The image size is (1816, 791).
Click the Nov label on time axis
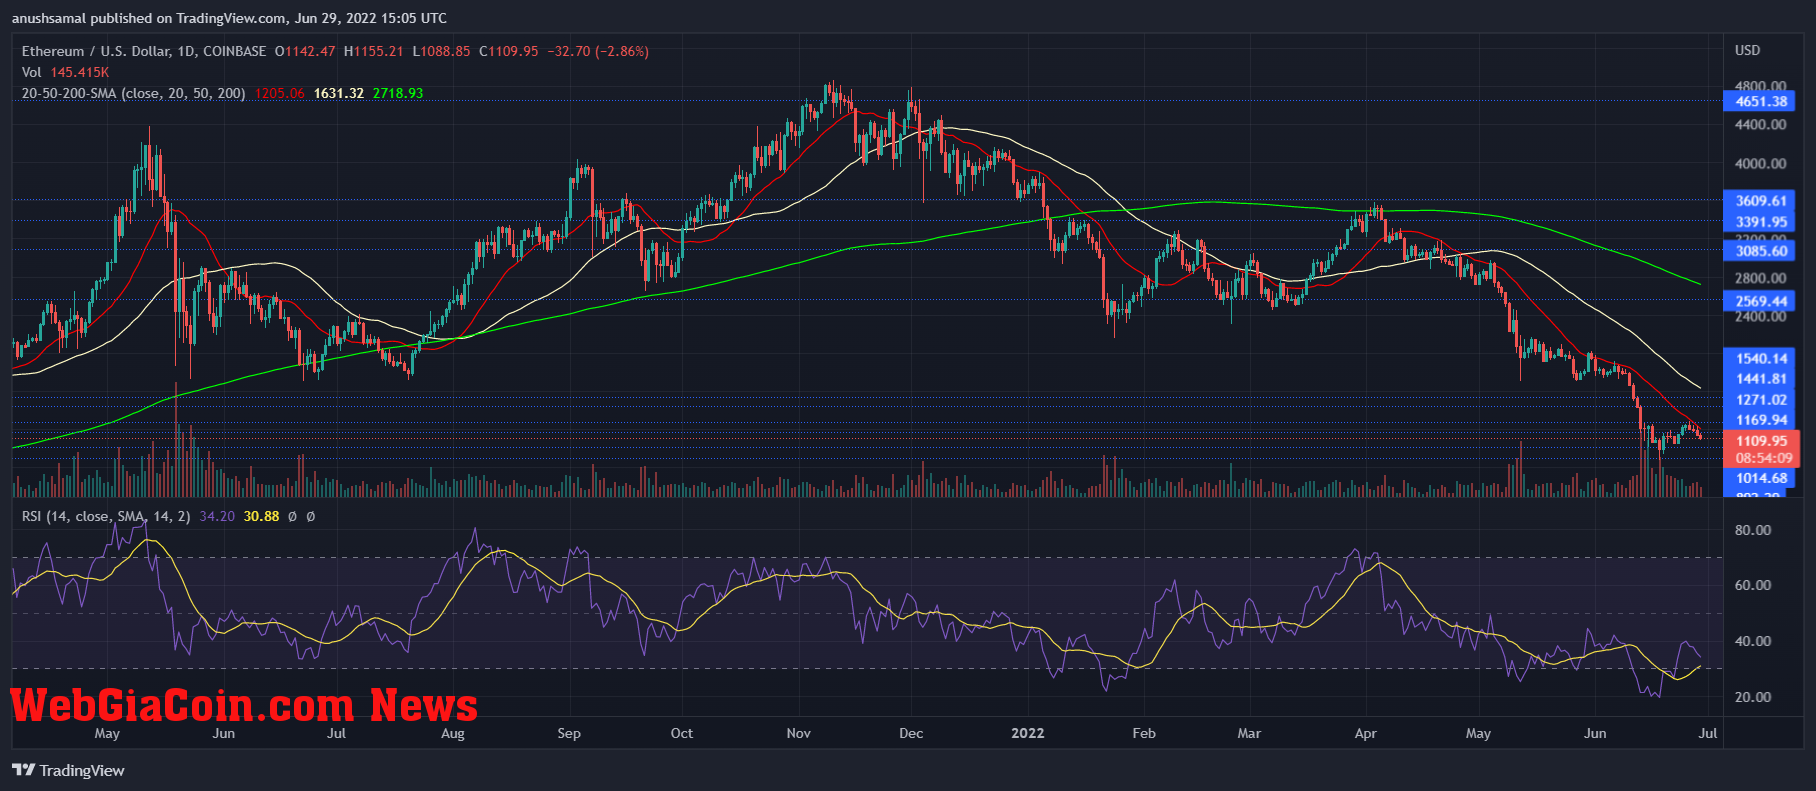[x=798, y=733]
